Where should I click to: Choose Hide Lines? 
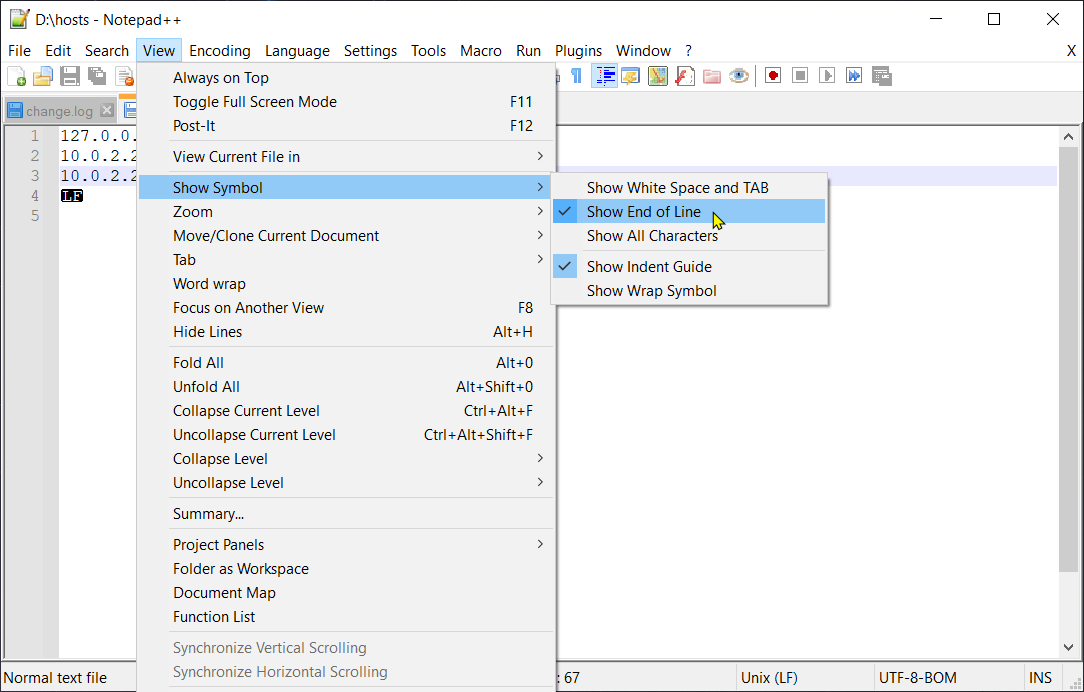pos(346,332)
